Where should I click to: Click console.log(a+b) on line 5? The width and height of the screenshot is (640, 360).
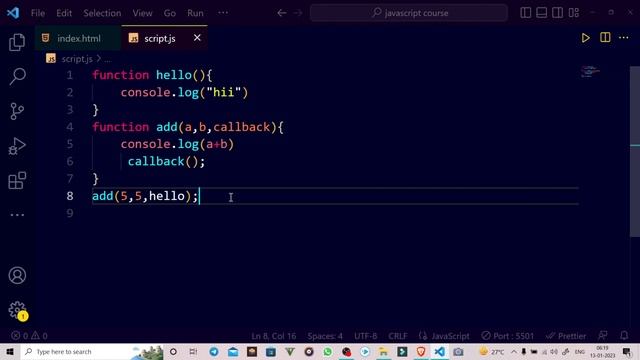click(177, 144)
